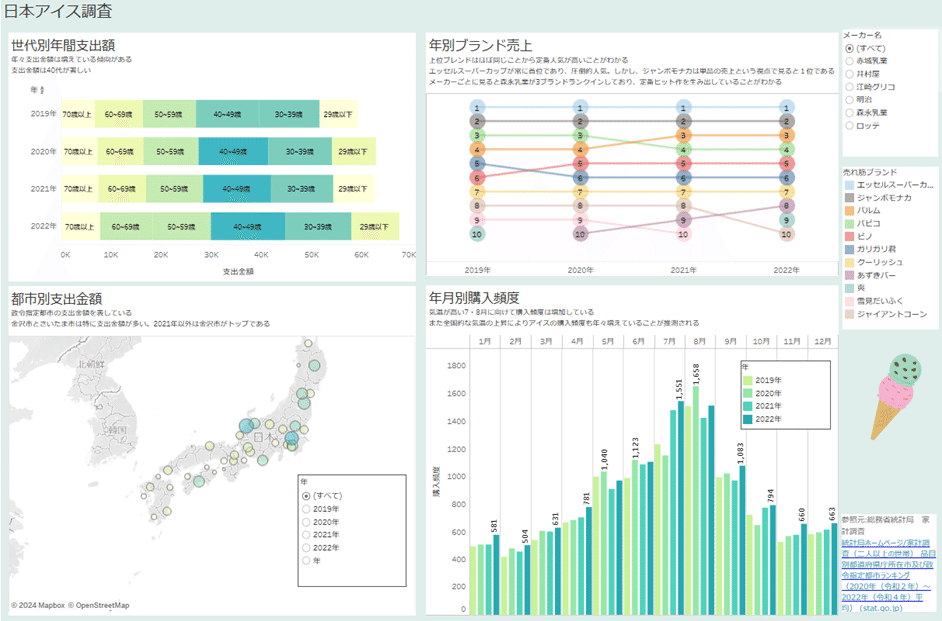Click the sort icon beside 年 header

[41, 91]
